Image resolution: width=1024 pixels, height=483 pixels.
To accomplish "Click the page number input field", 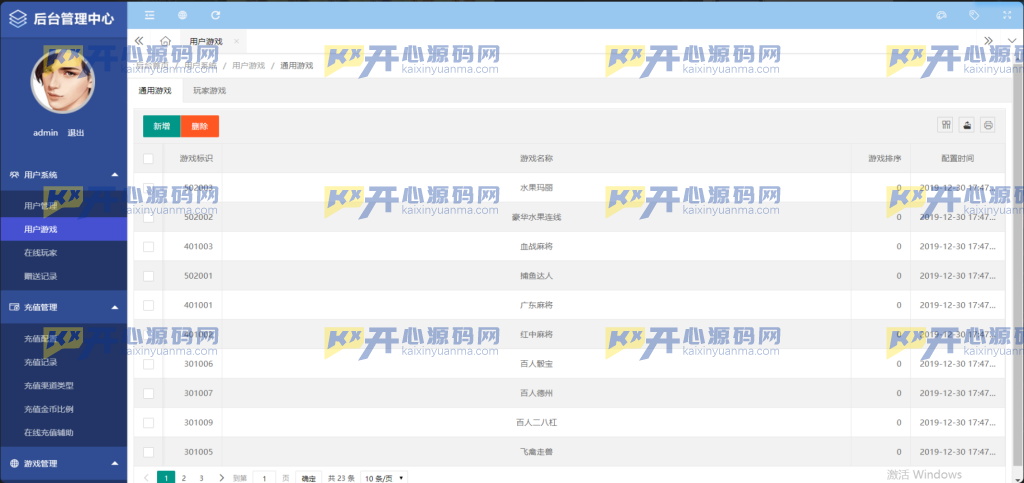I will 264,479.
